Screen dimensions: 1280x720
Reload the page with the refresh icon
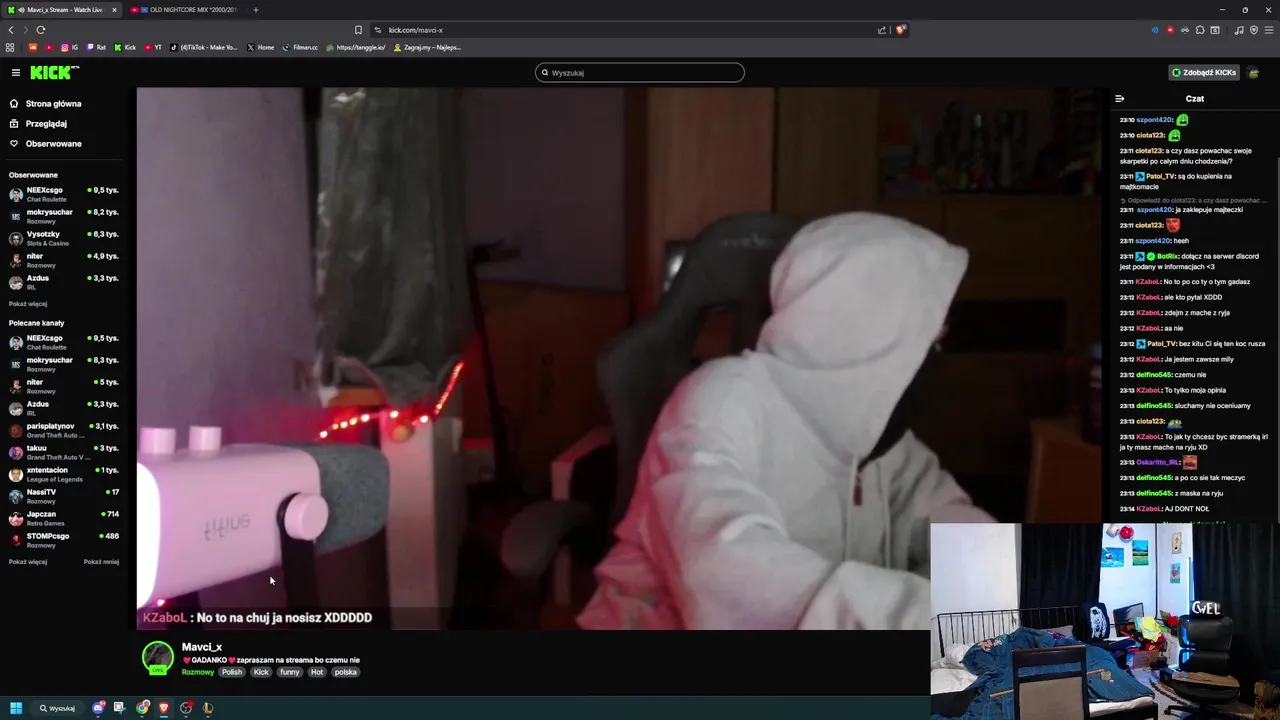(40, 30)
